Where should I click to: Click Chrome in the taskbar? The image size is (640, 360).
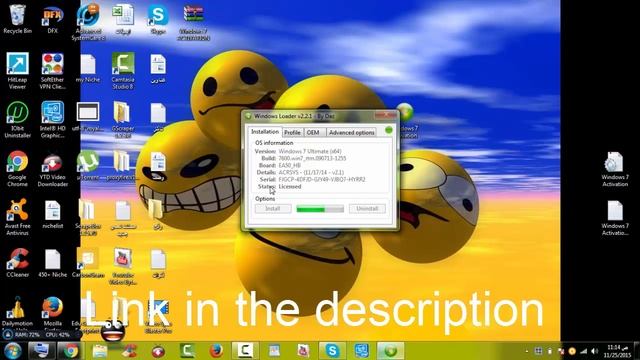coord(71,351)
